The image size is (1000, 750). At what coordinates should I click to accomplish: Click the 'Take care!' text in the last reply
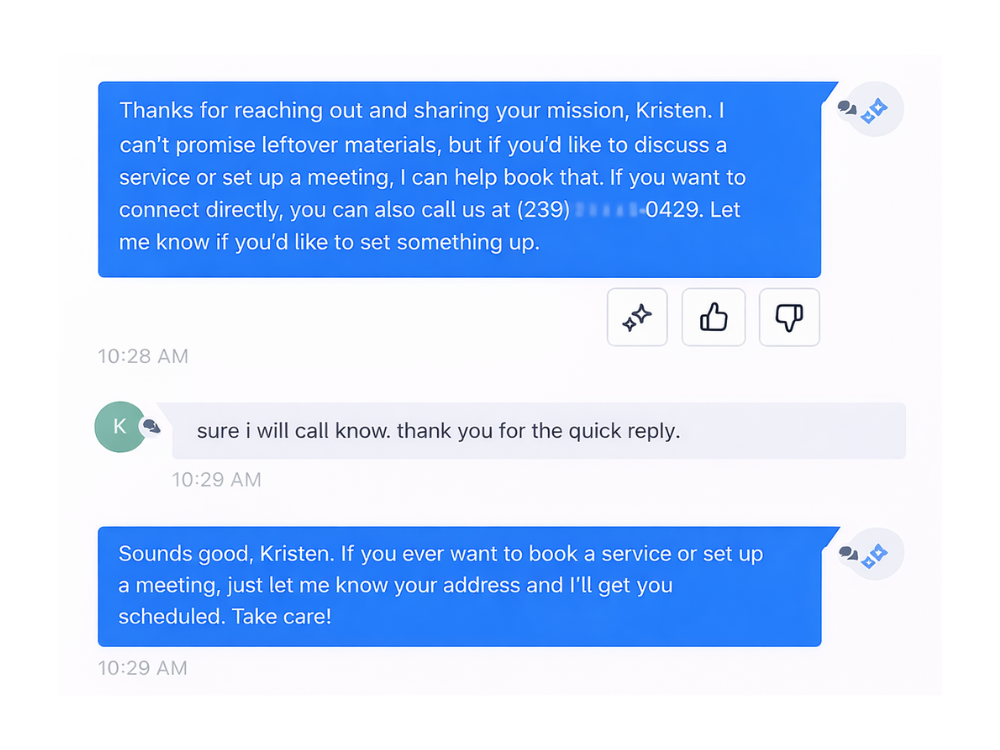(x=281, y=617)
